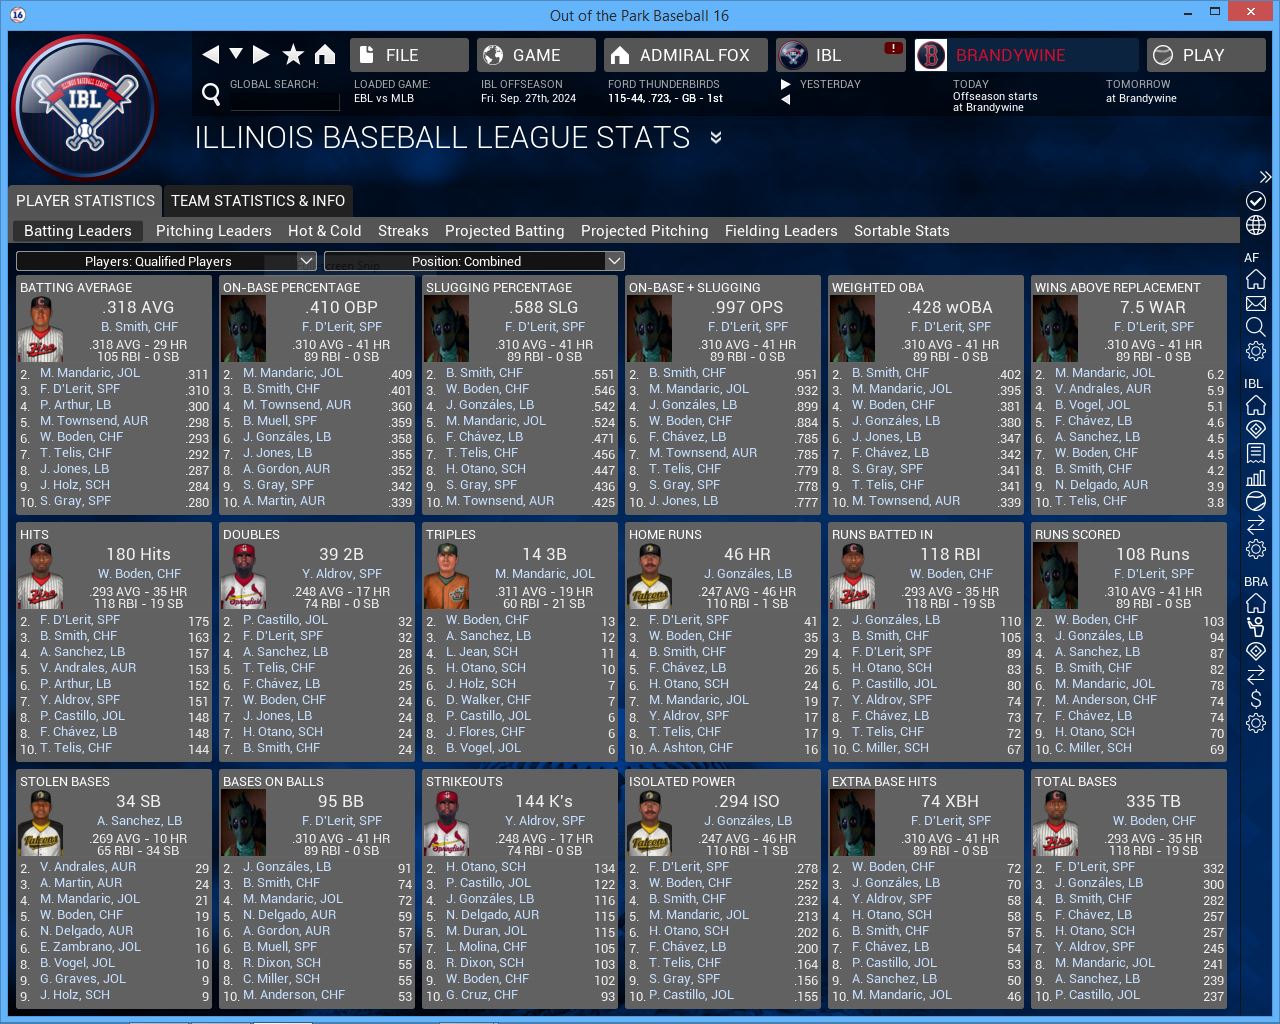Click the Global Search input field

pyautogui.click(x=285, y=101)
